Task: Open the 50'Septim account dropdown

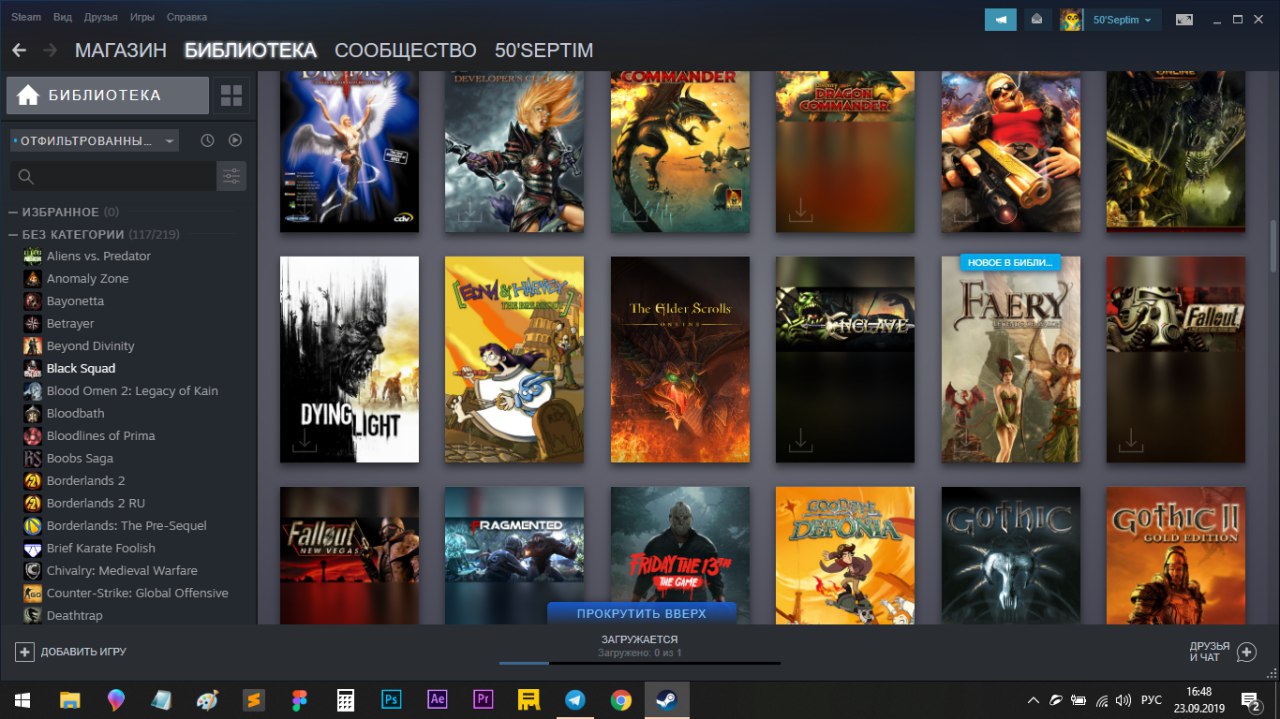Action: pos(1122,19)
